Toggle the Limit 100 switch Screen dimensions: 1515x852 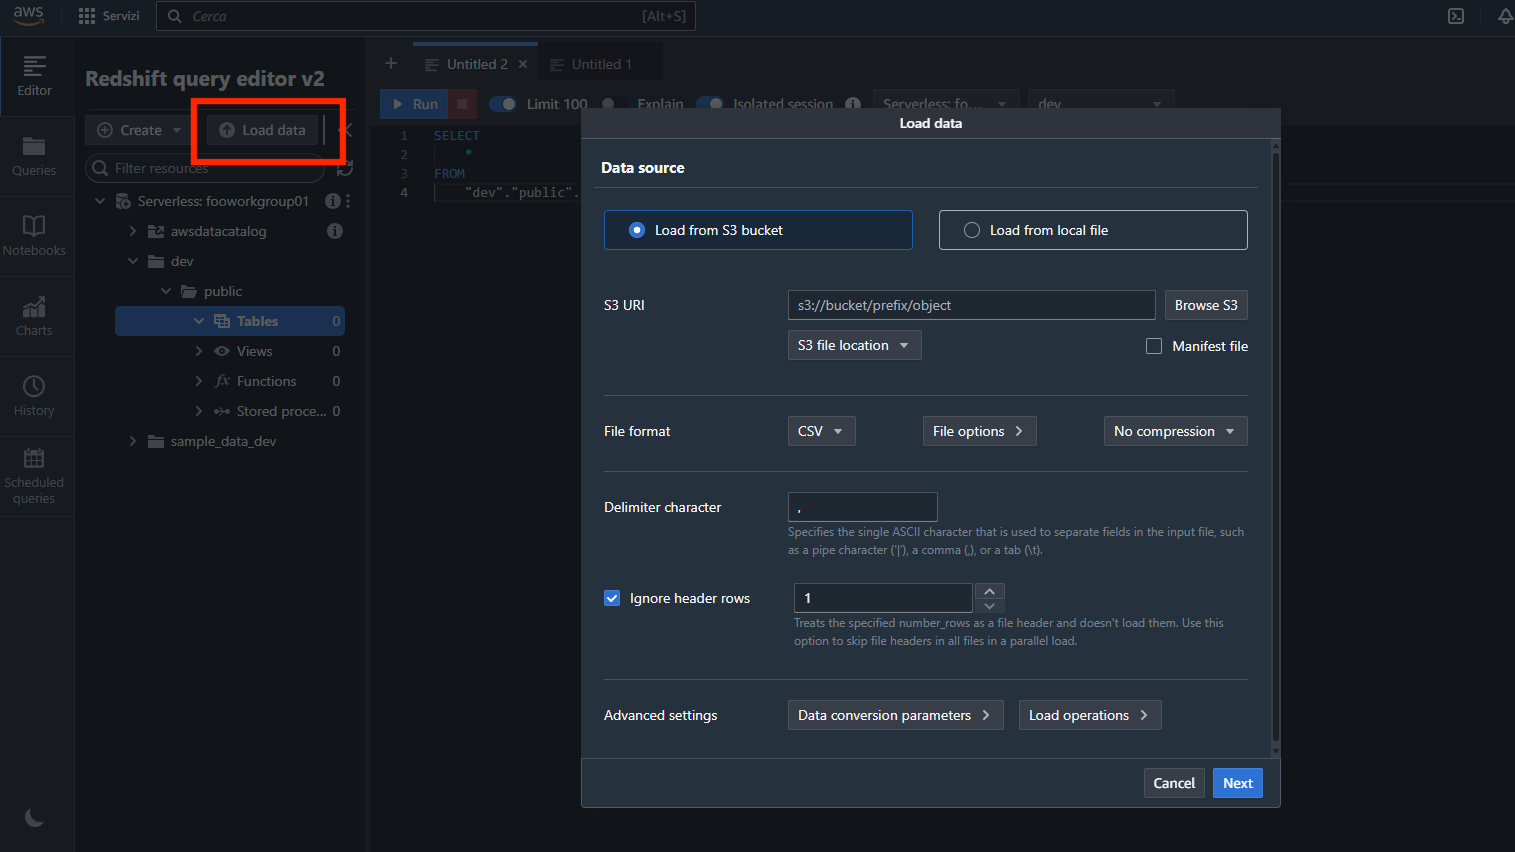(x=503, y=104)
